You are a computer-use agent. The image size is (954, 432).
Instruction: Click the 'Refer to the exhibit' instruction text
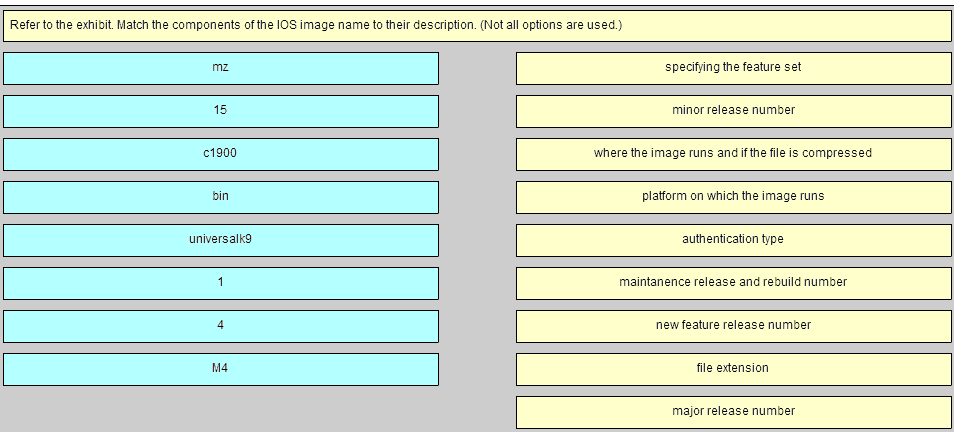coord(60,25)
